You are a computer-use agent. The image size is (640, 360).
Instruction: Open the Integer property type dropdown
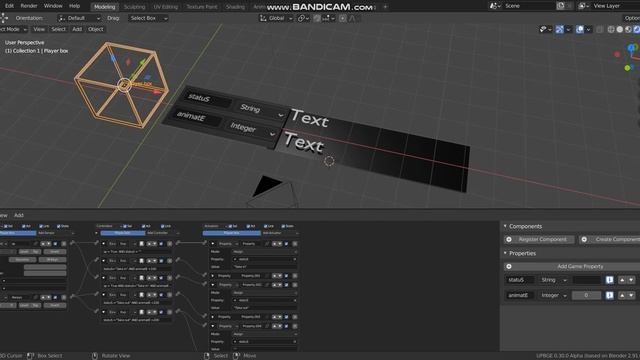pos(553,295)
